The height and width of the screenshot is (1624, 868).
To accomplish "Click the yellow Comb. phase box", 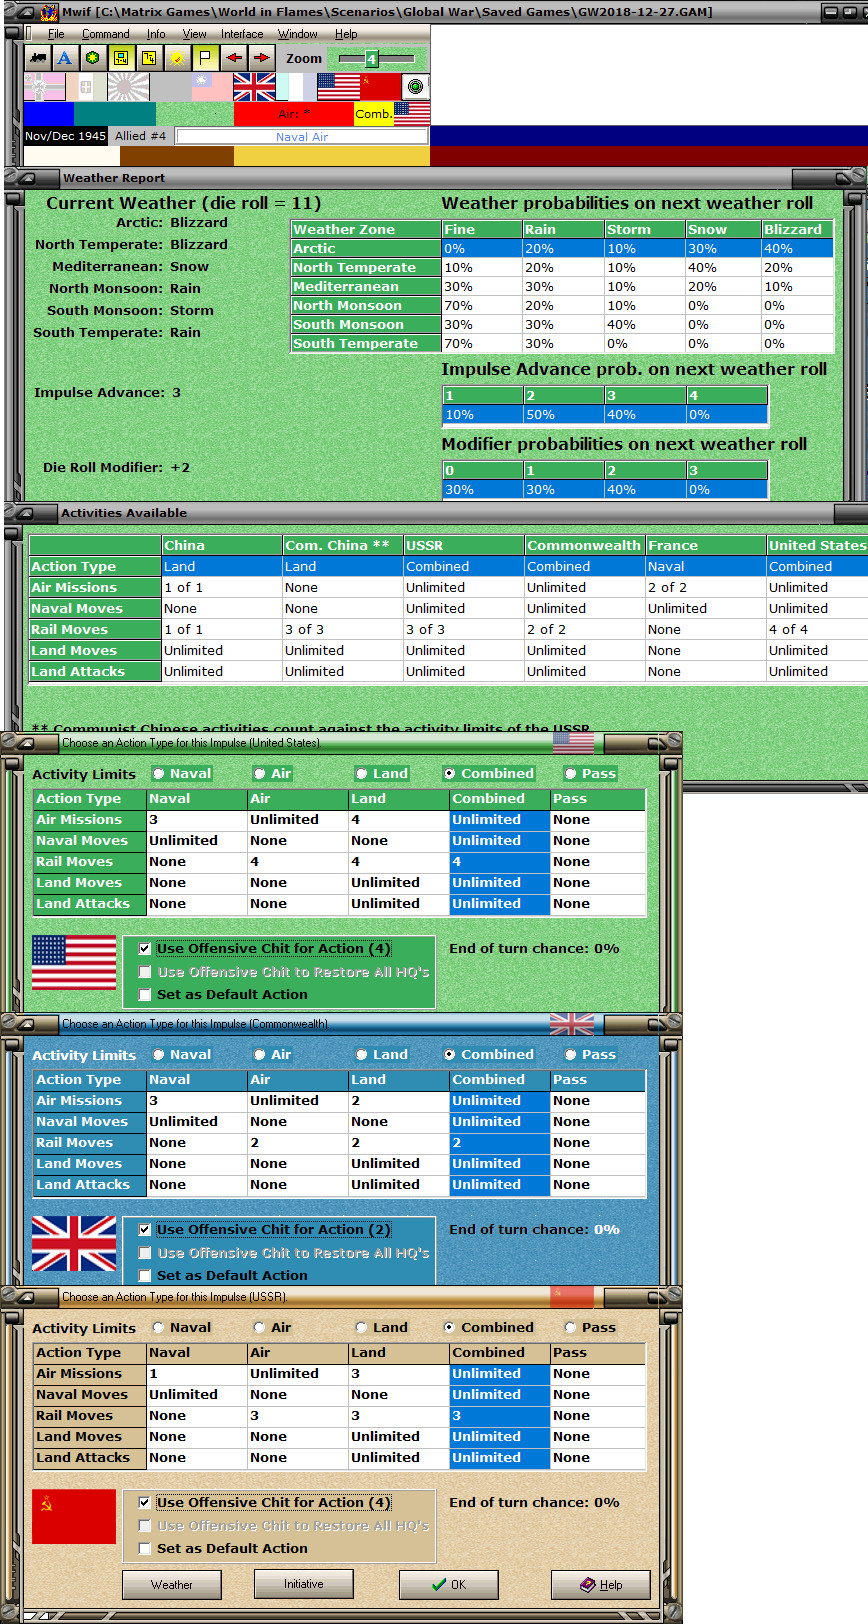I will coord(374,113).
